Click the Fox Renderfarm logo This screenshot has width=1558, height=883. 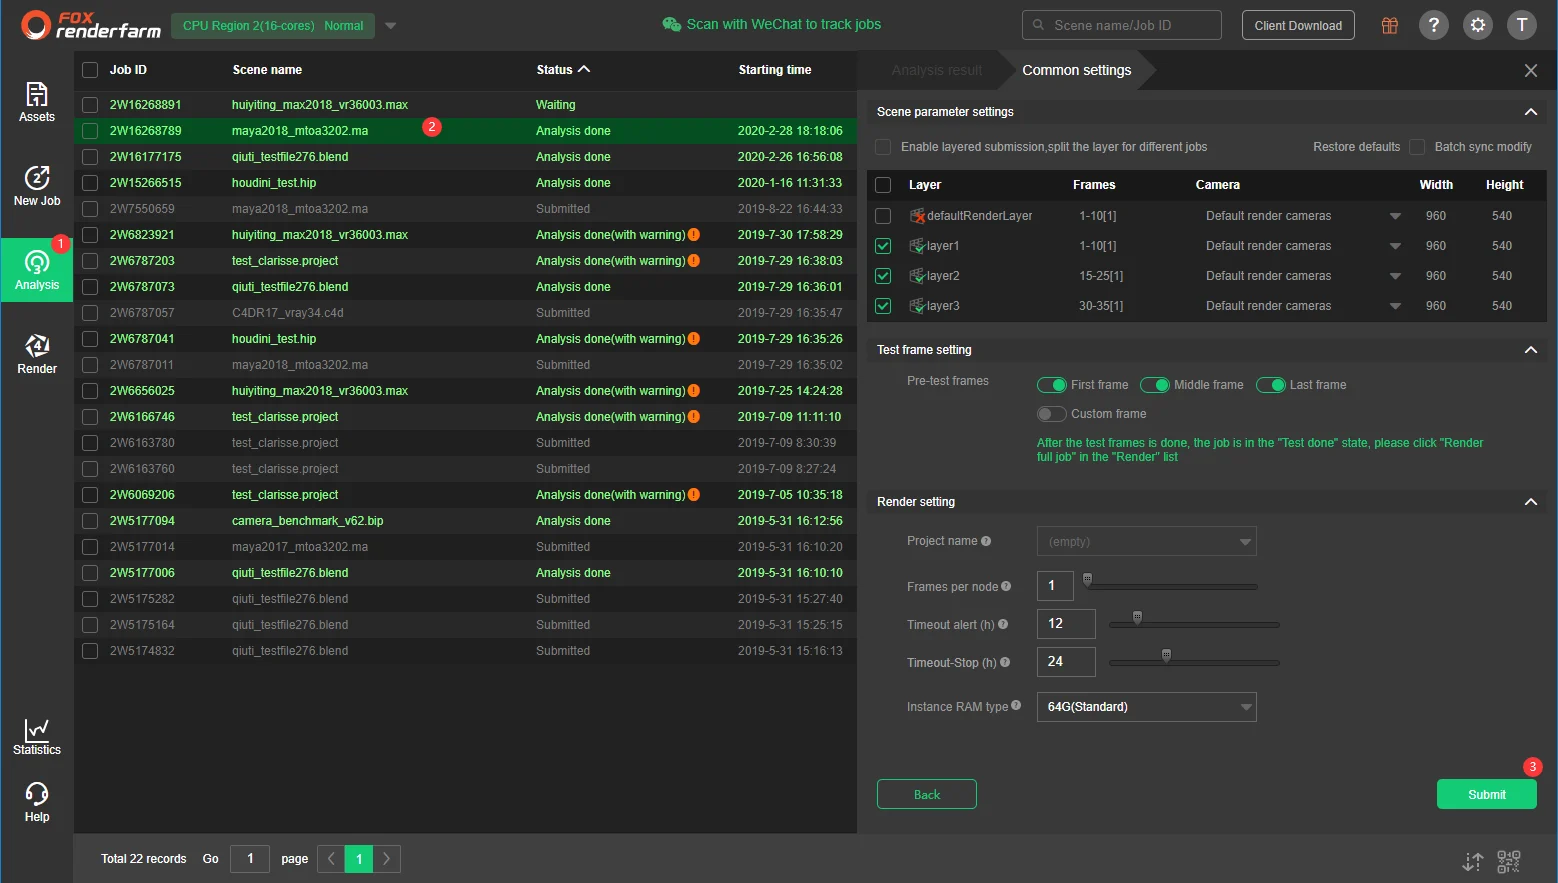pyautogui.click(x=91, y=25)
